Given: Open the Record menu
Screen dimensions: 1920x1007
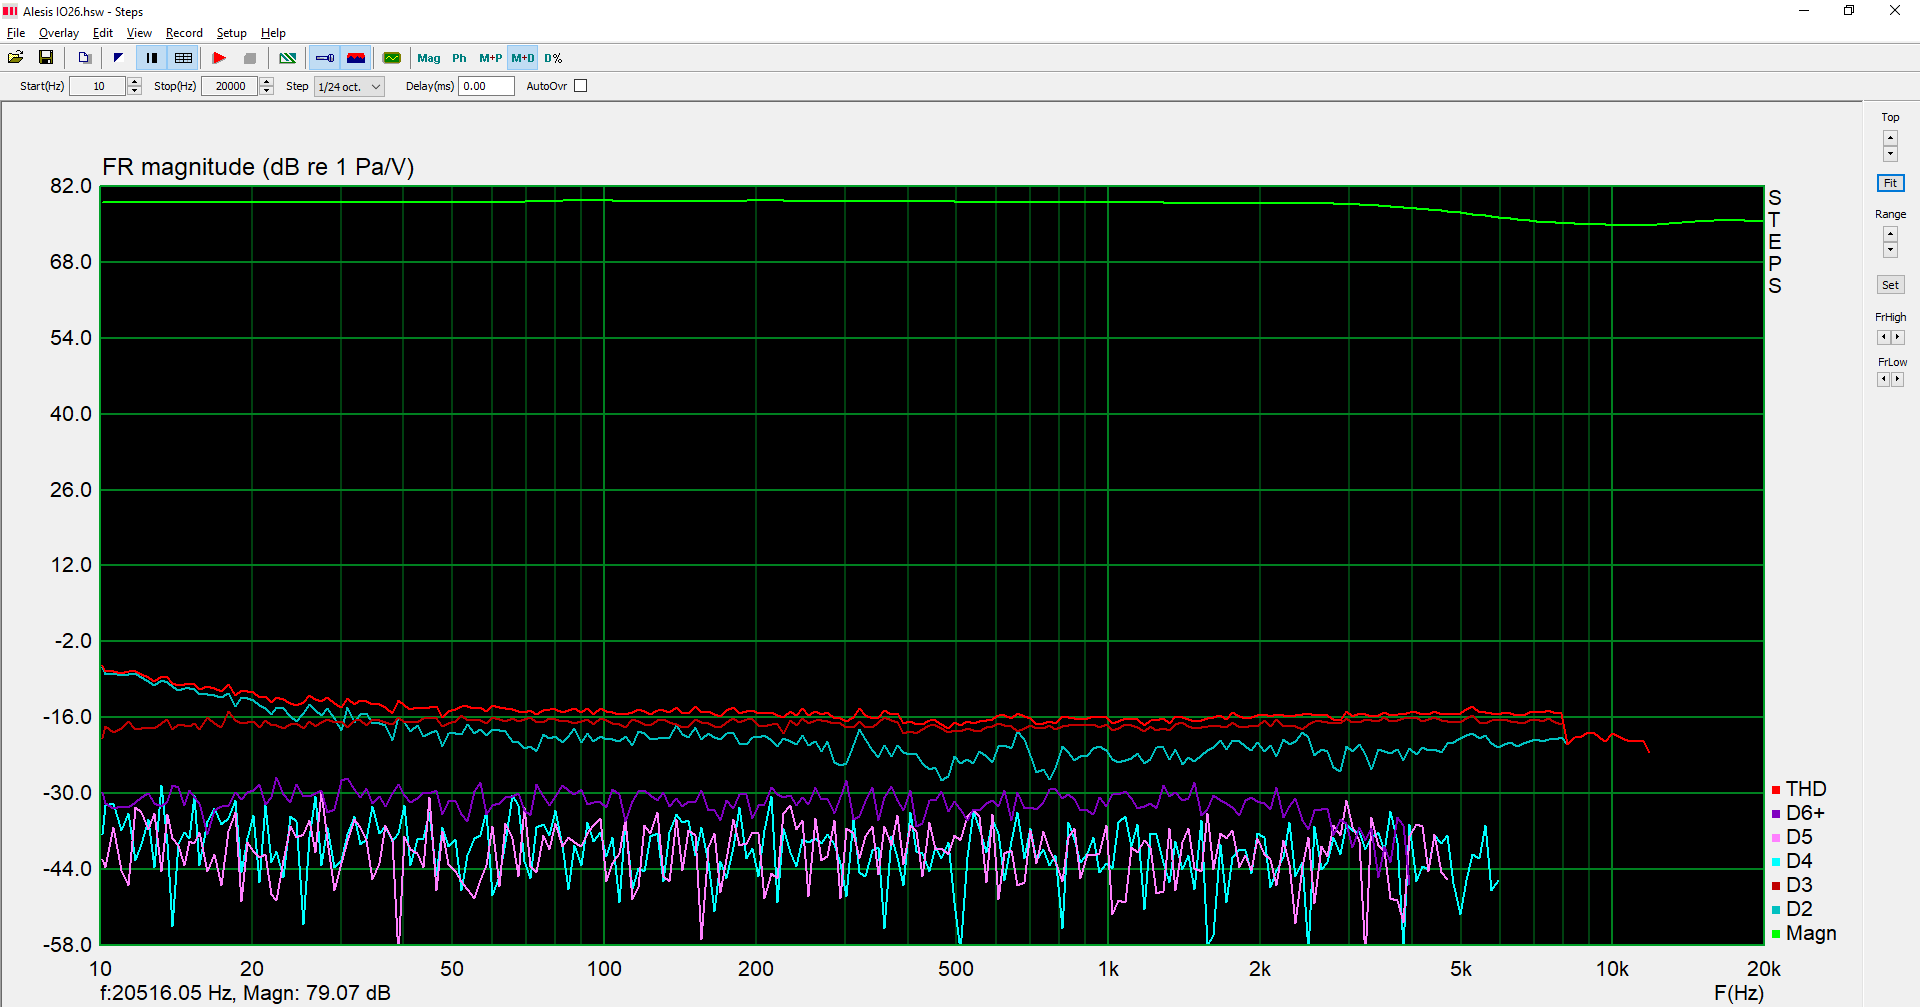Looking at the screenshot, I should 184,33.
